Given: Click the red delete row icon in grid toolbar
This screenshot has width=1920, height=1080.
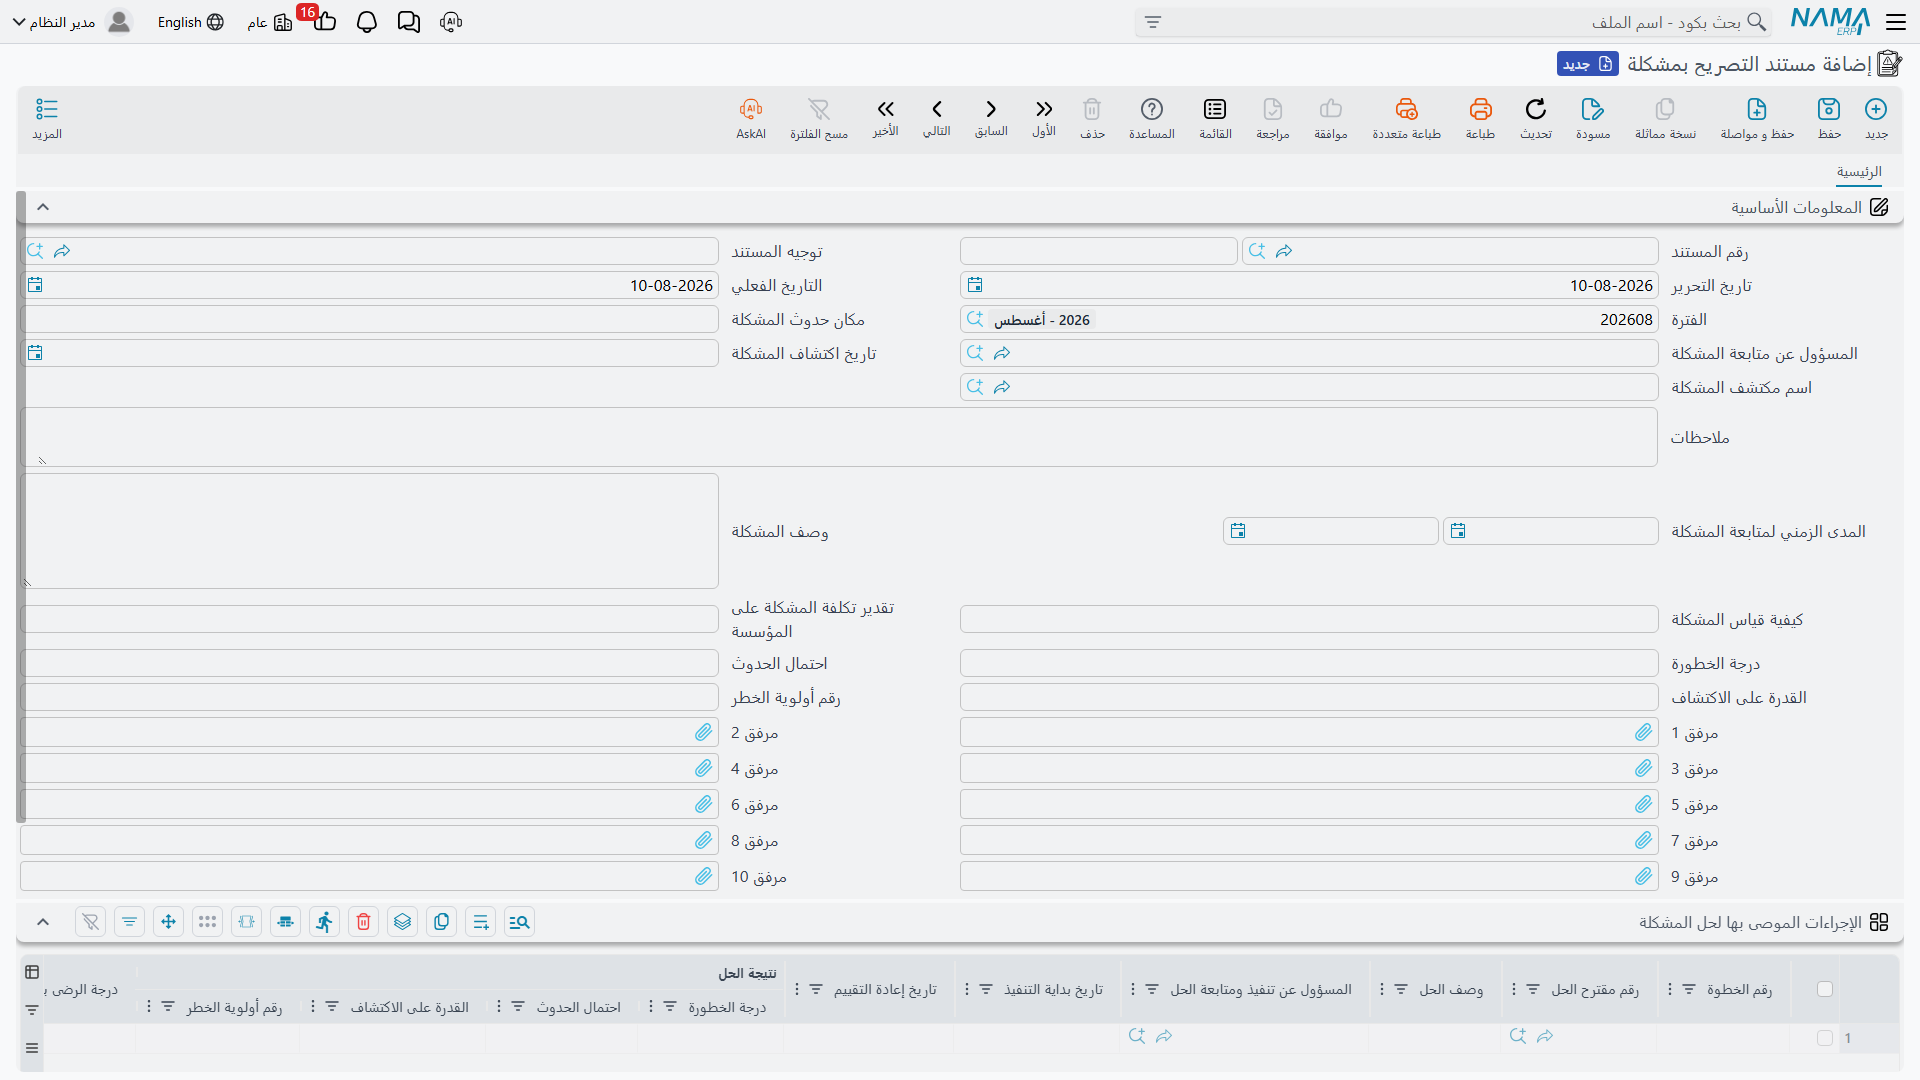Looking at the screenshot, I should (x=363, y=922).
